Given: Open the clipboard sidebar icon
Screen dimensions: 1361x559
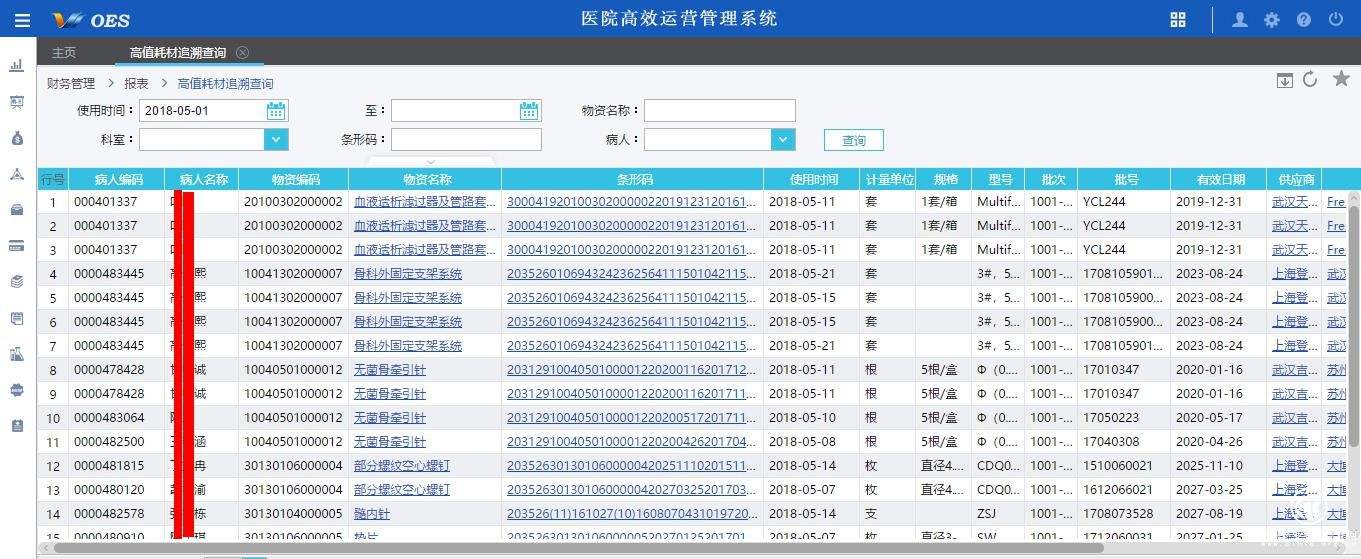Looking at the screenshot, I should (x=16, y=426).
